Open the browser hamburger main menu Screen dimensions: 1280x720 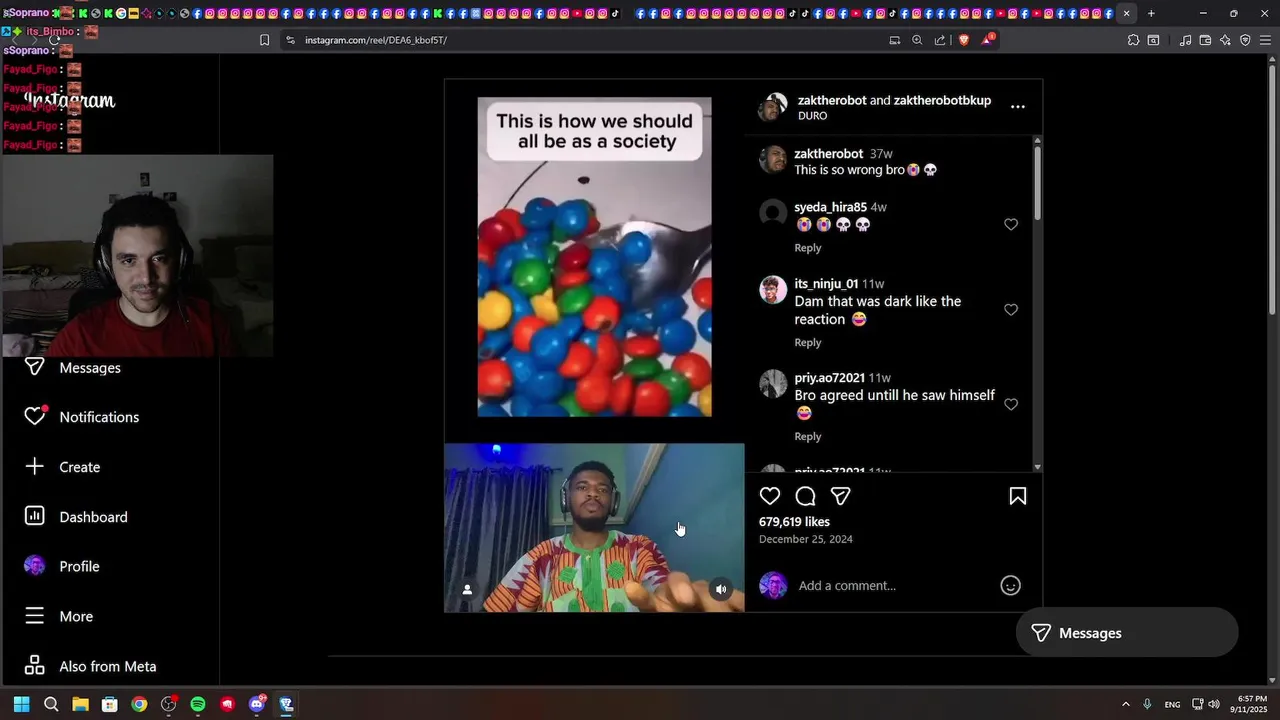point(1266,40)
